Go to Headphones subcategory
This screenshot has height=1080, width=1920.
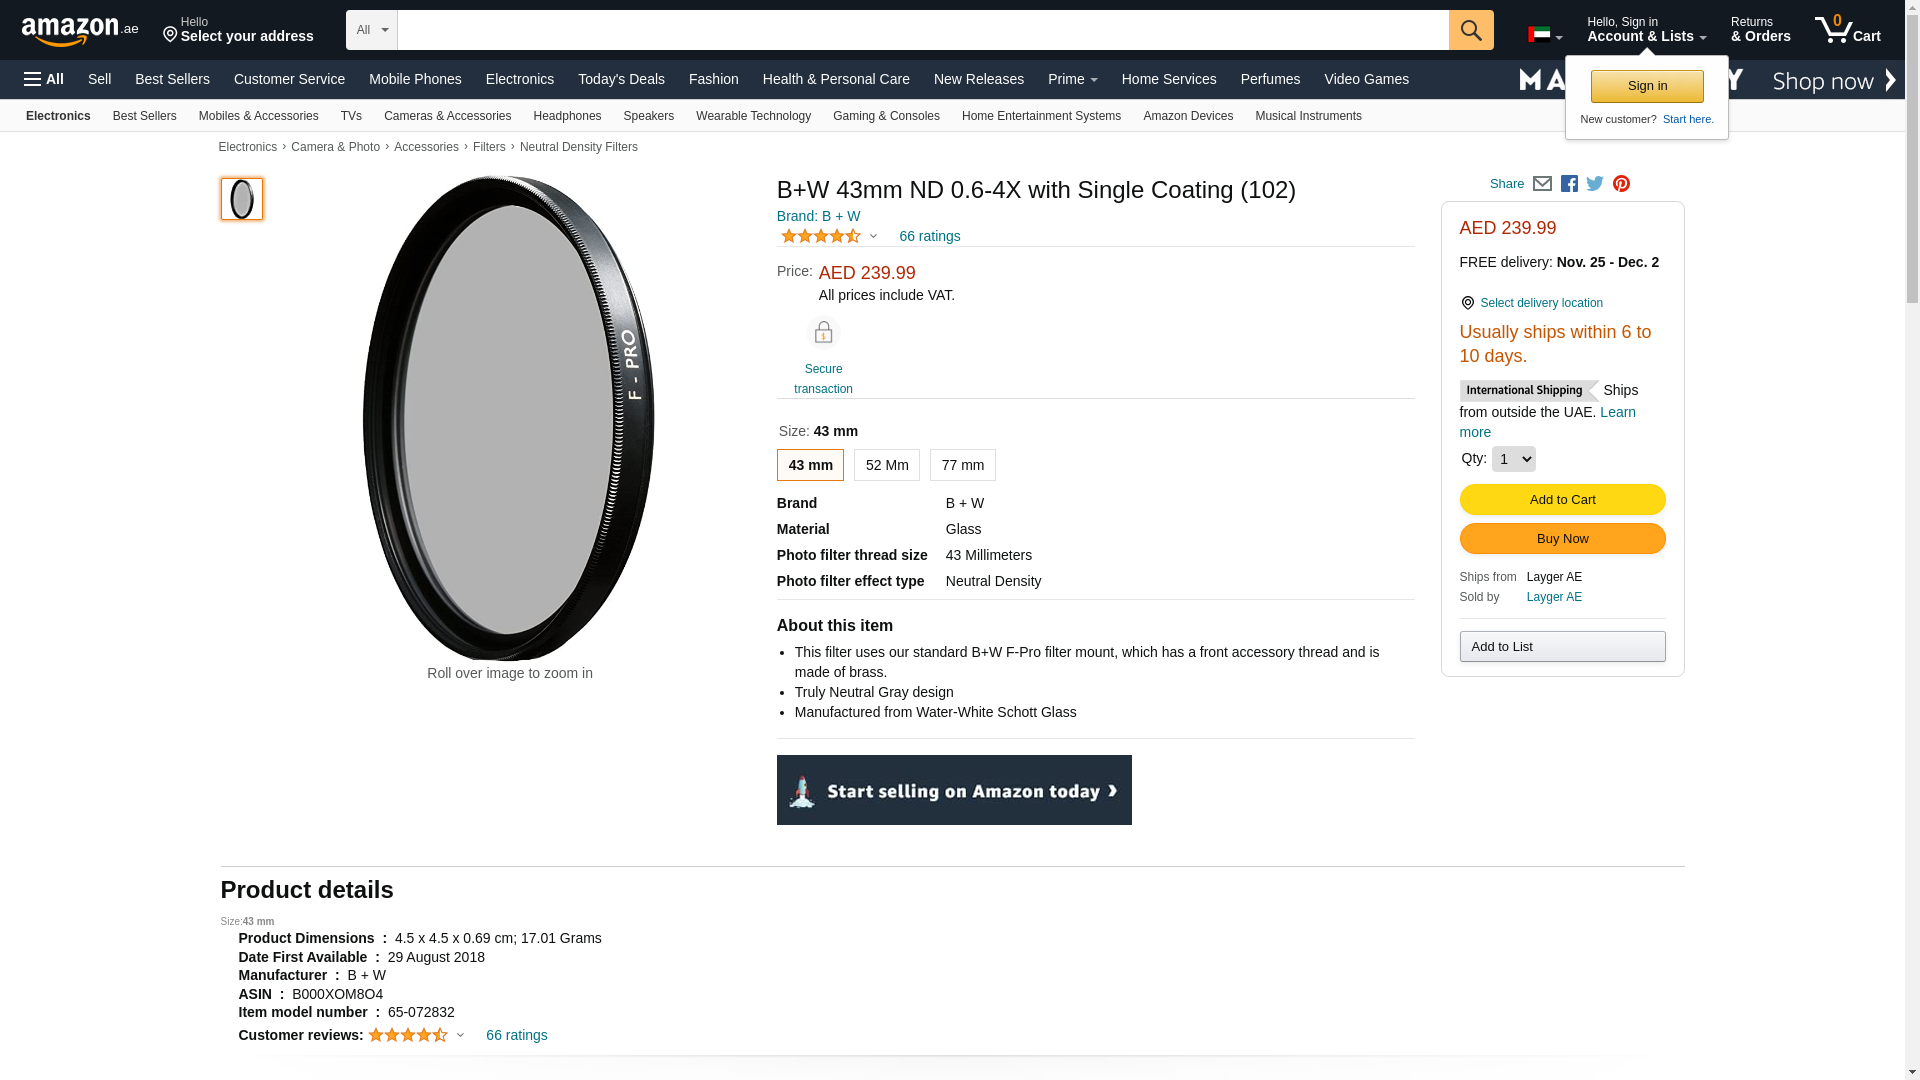[567, 116]
